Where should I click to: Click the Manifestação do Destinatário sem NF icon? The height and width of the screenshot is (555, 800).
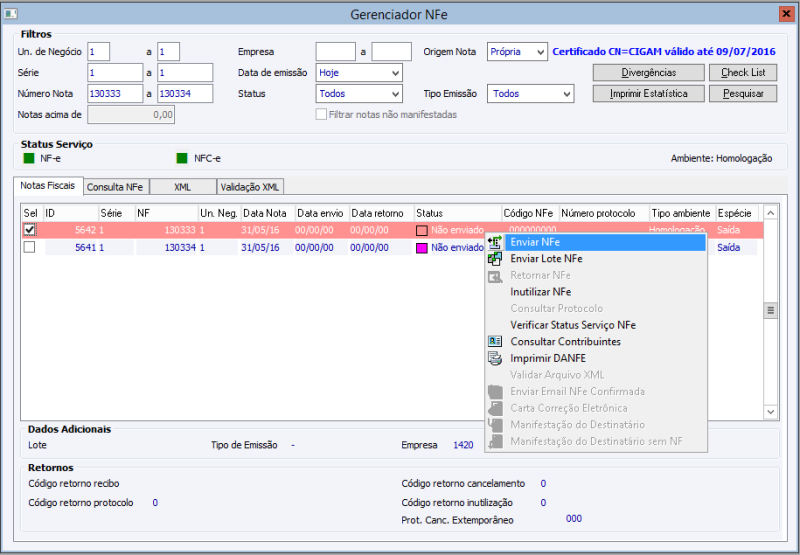coord(495,441)
